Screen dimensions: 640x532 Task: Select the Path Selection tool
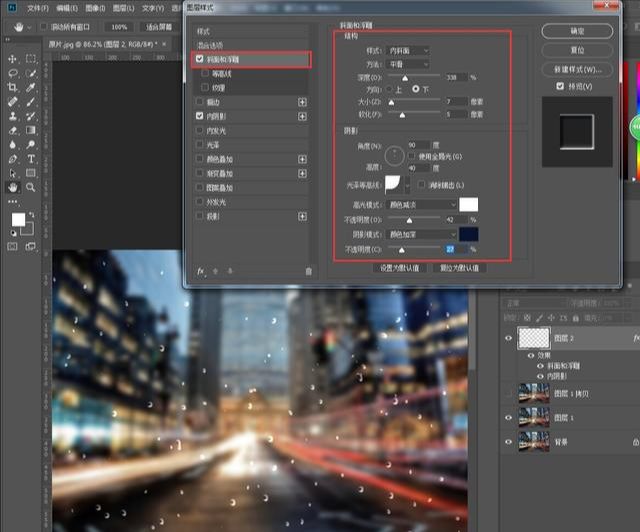click(x=12, y=173)
